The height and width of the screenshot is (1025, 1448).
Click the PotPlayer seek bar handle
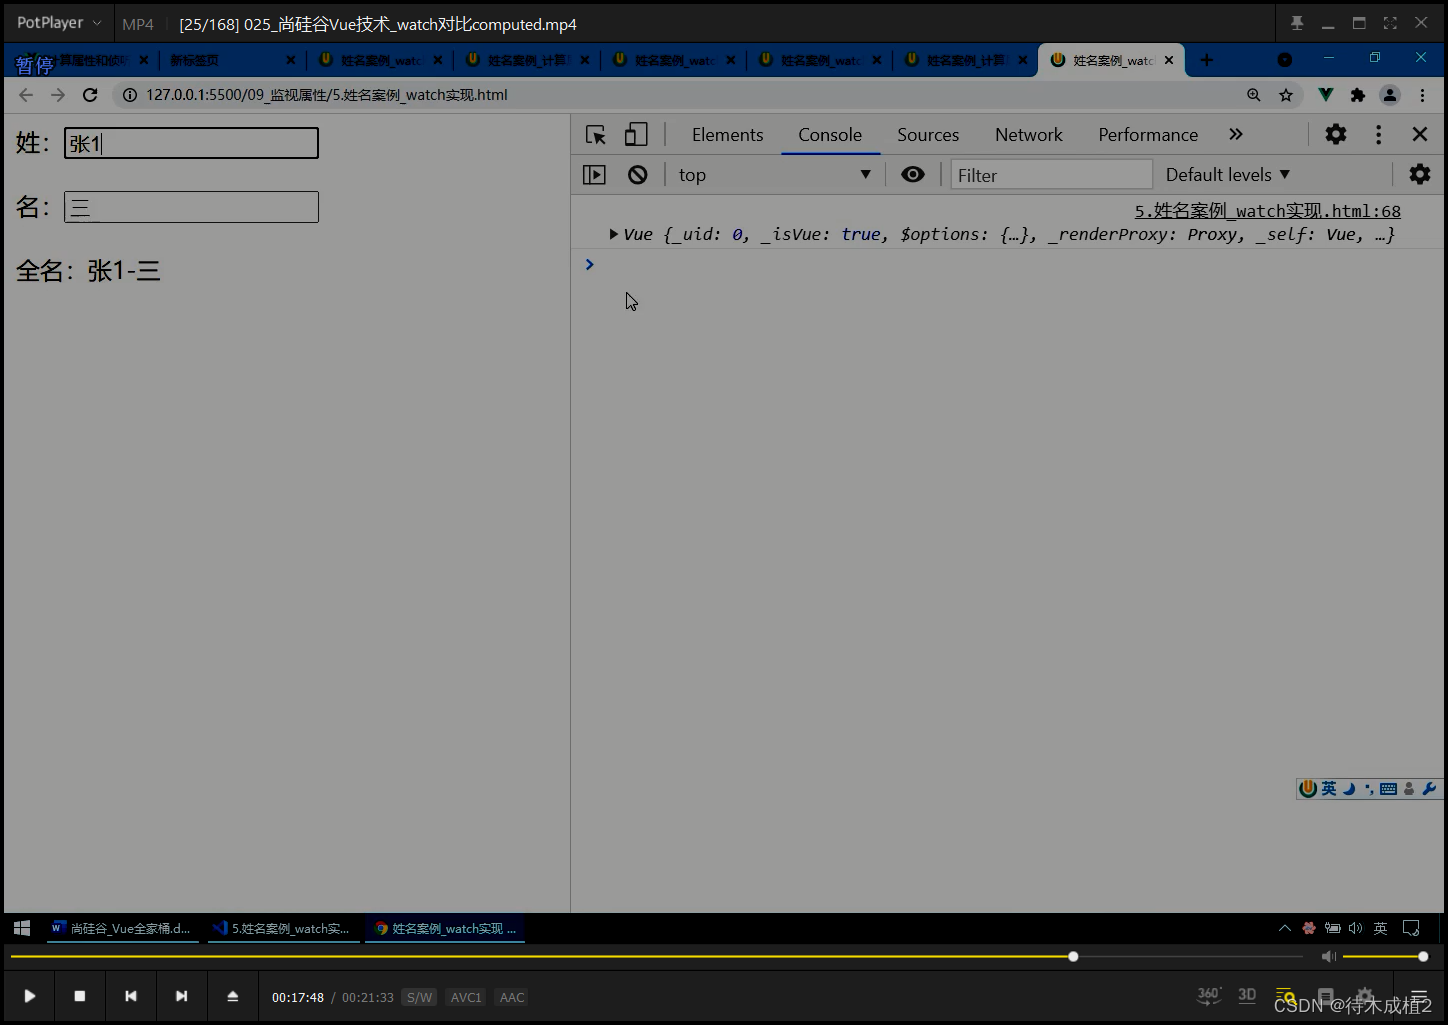tap(1073, 956)
